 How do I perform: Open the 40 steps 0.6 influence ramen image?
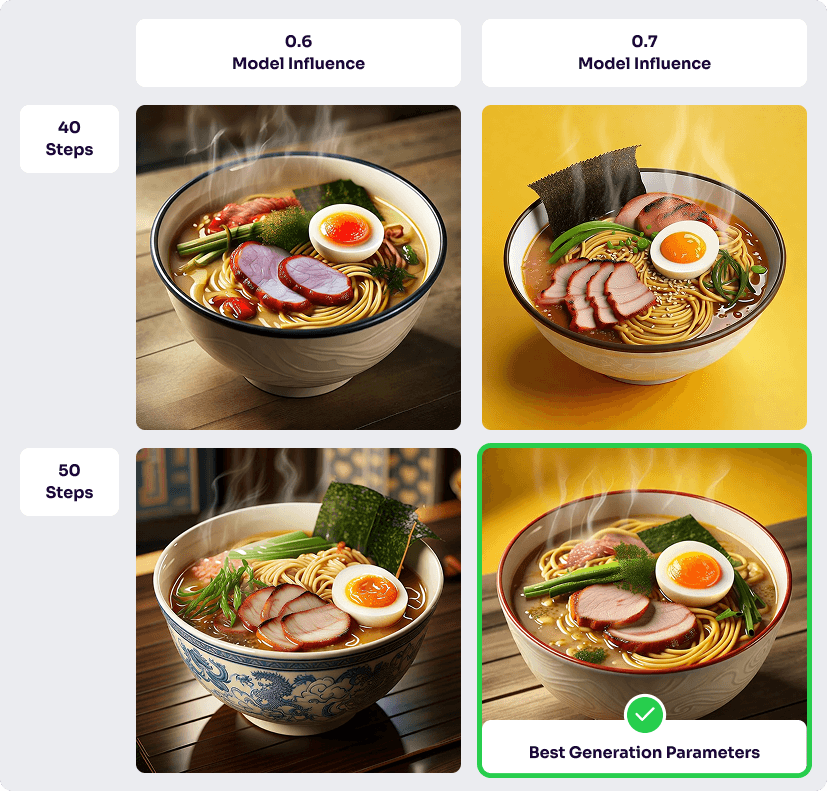point(299,267)
